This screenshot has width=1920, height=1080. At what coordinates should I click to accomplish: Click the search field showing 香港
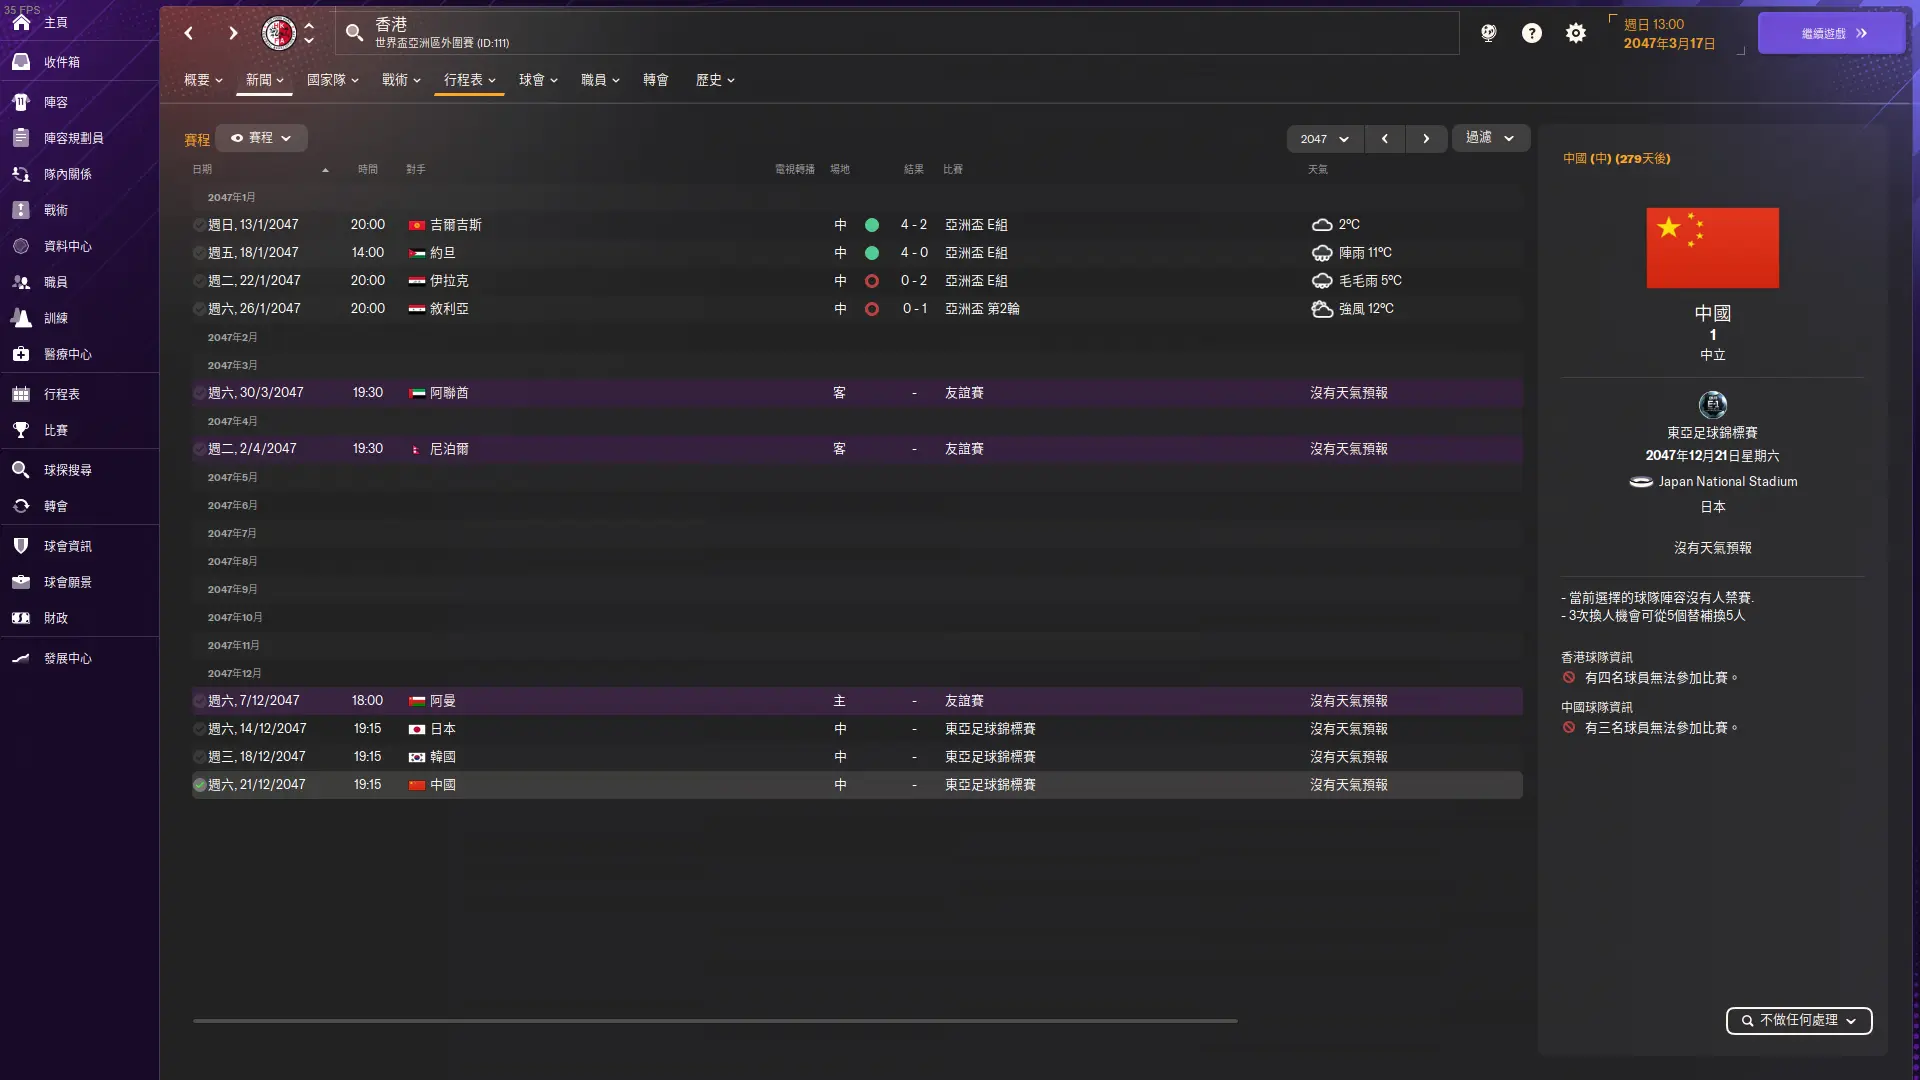pyautogui.click(x=896, y=33)
